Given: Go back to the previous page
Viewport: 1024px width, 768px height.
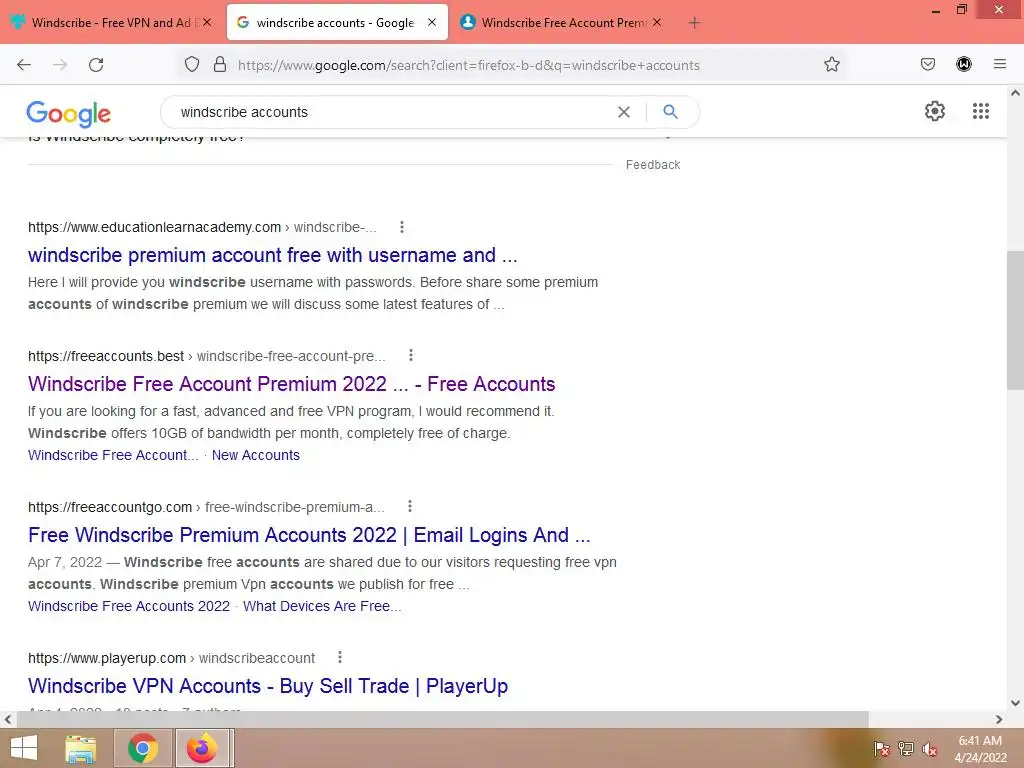Looking at the screenshot, I should point(24,65).
